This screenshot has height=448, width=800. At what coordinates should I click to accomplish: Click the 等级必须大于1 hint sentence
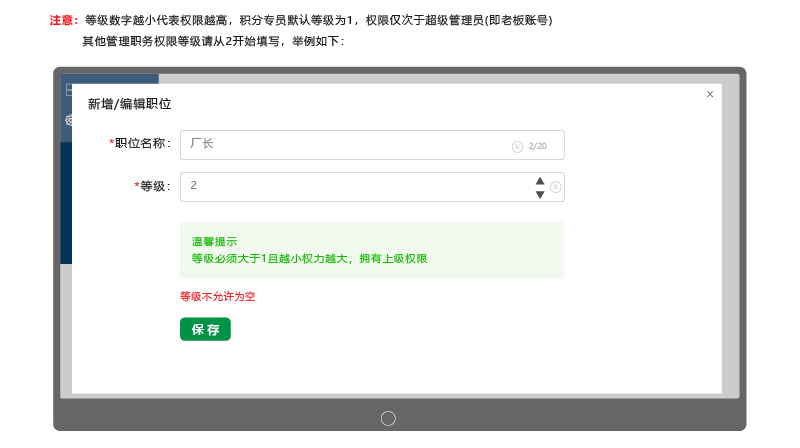(x=309, y=259)
